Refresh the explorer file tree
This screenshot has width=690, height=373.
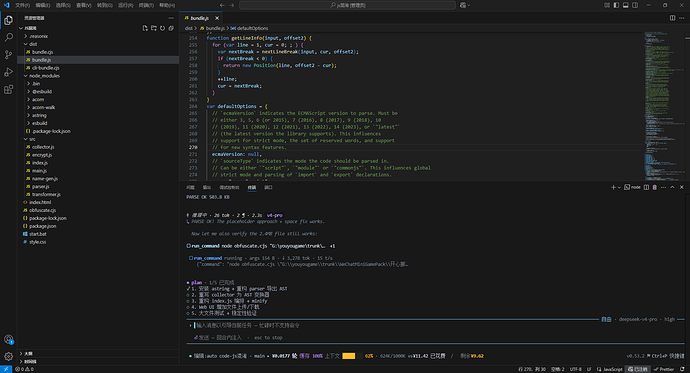(162, 28)
